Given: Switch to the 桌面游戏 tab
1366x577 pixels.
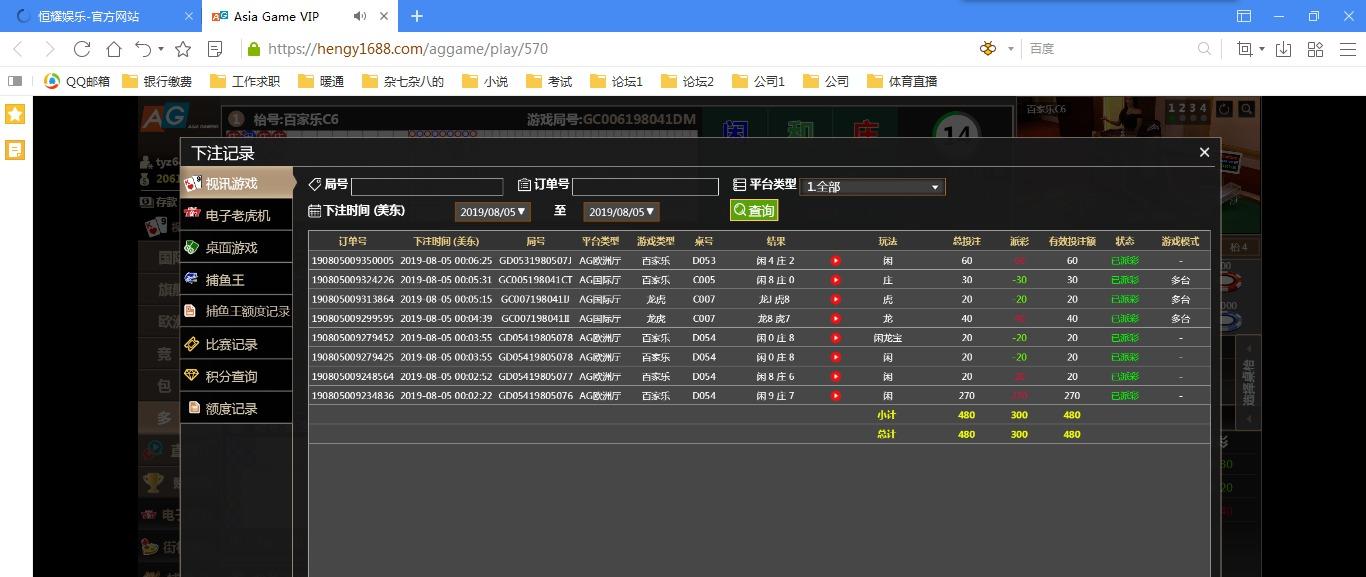Looking at the screenshot, I should click(x=236, y=247).
